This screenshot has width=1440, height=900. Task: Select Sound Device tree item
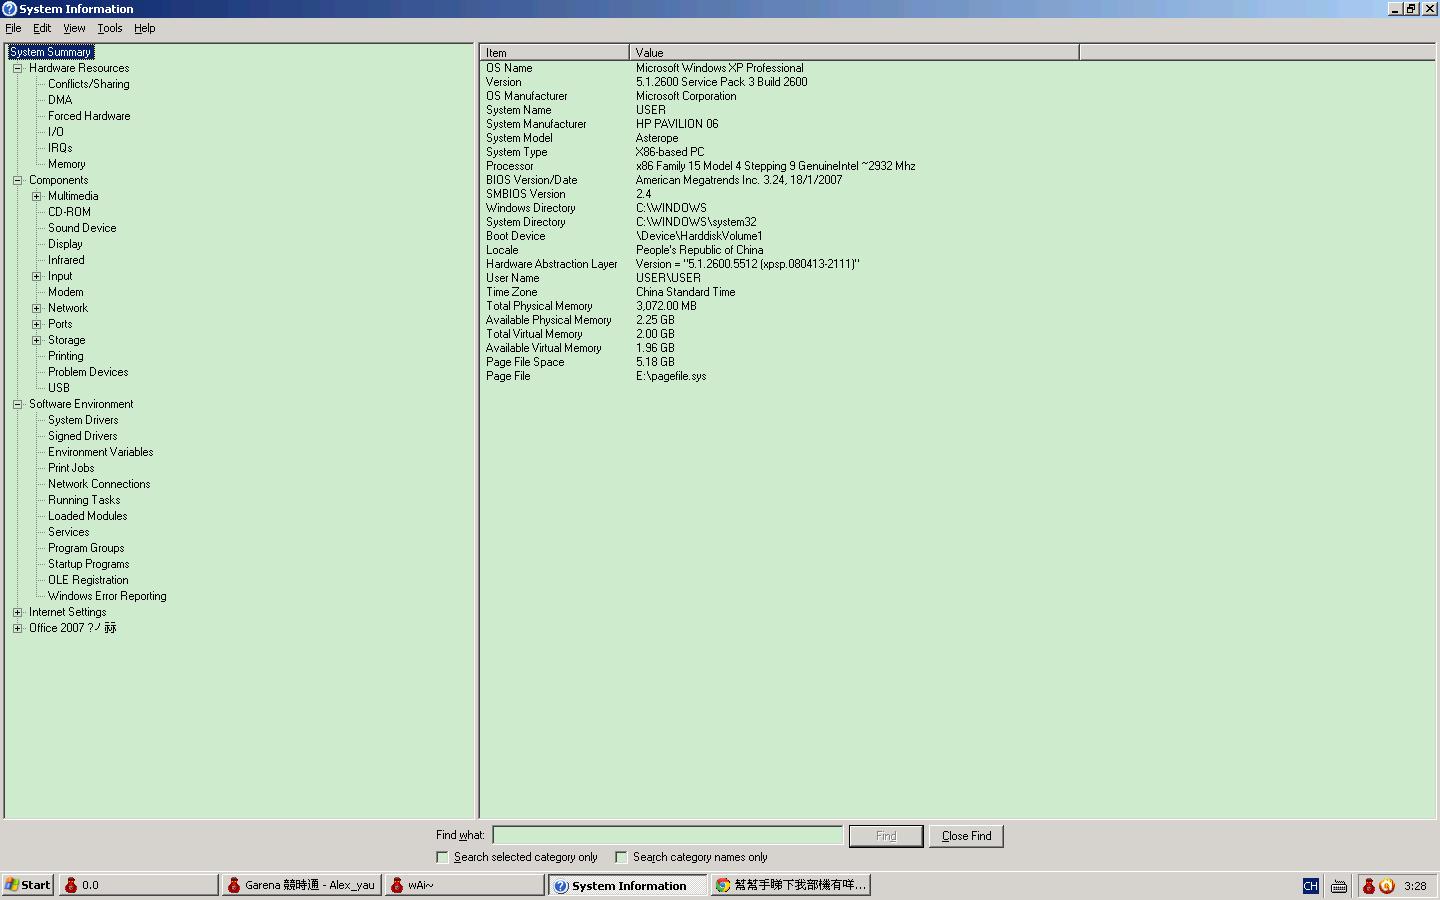pyautogui.click(x=82, y=228)
